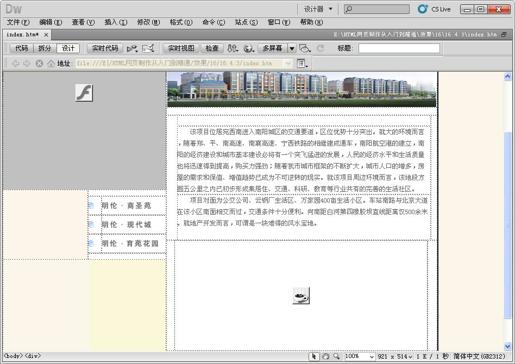Viewport: 515px width, 364px height.
Task: Select the building banner image
Action: (302, 89)
